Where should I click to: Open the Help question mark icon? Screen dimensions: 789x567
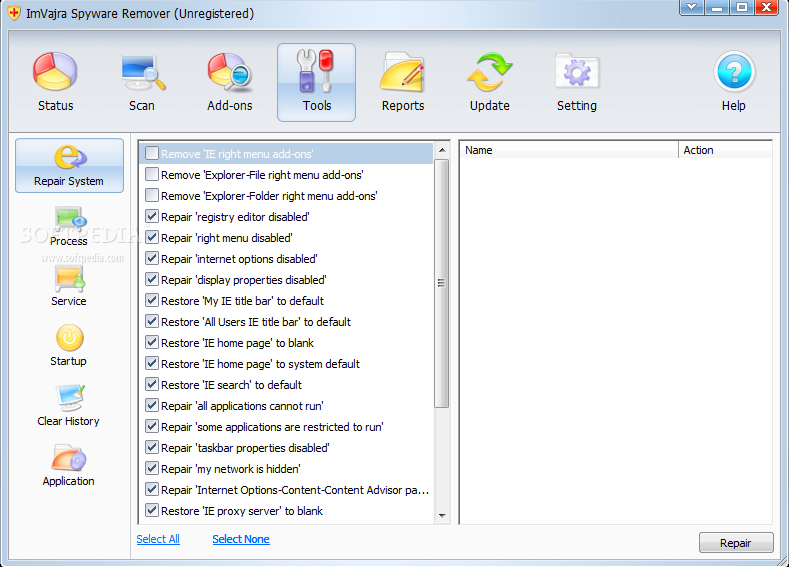pyautogui.click(x=734, y=72)
